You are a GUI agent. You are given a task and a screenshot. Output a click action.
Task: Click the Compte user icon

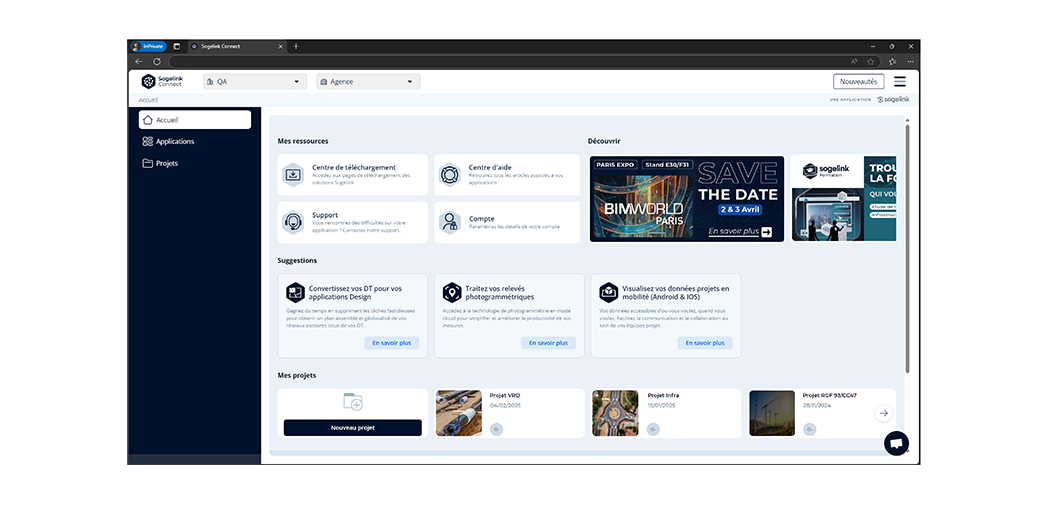450,222
